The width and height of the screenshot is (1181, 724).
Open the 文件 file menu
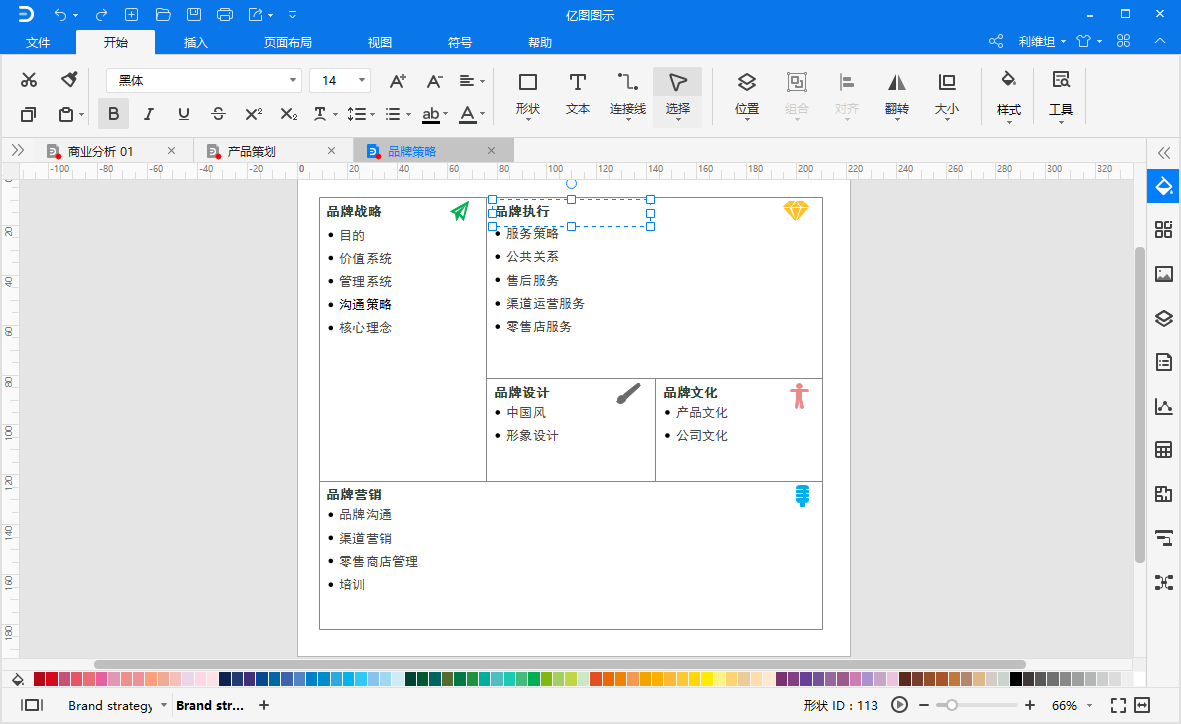(x=38, y=42)
